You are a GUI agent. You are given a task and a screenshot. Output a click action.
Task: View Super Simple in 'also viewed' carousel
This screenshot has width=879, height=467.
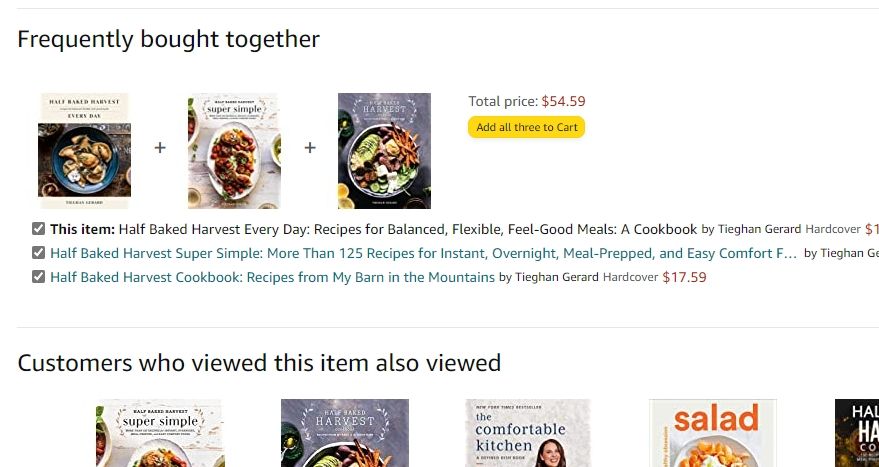click(160, 433)
